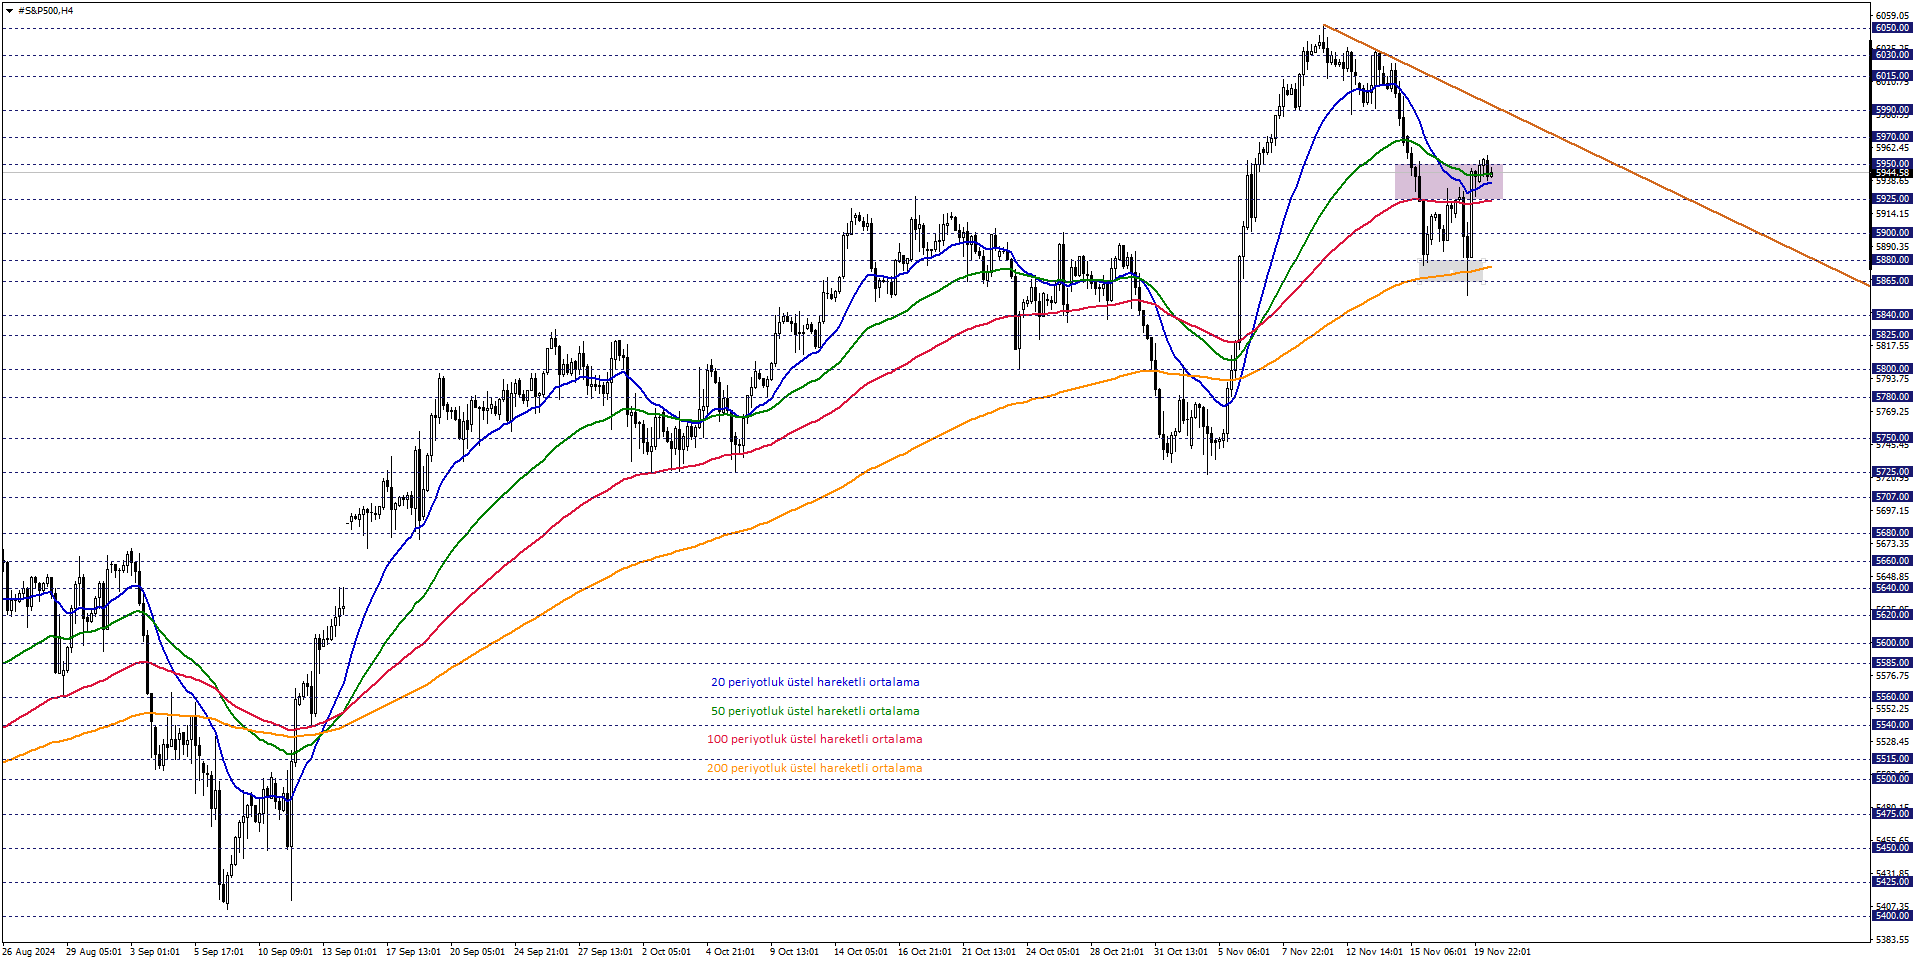Click the 5825.00 price level label
This screenshot has height=963, width=1916.
pos(1892,335)
